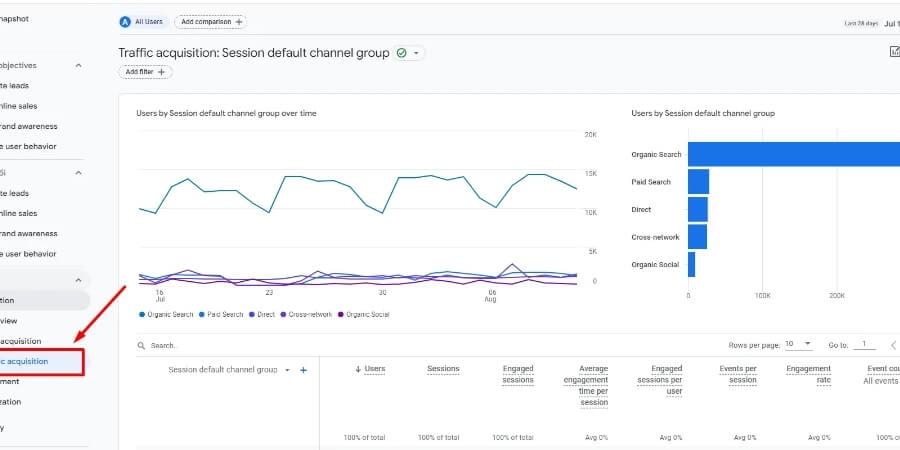Sort by Engaged sessions per user column
This screenshot has width=900, height=450.
click(660, 380)
